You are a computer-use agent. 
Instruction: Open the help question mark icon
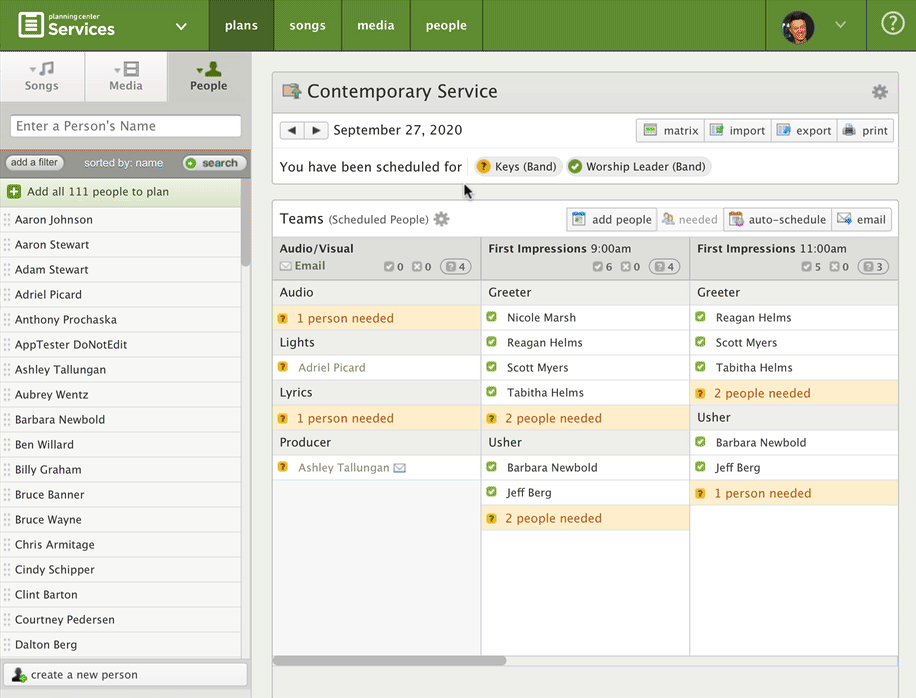pos(892,25)
